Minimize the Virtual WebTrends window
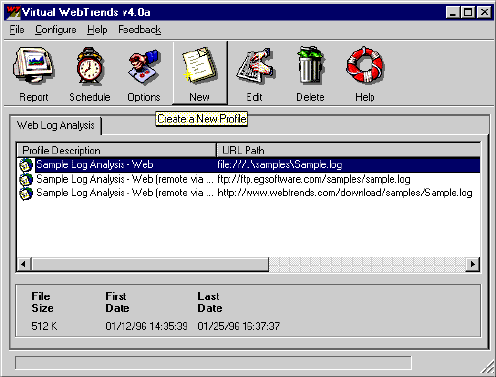This screenshot has height=377, width=496. pyautogui.click(x=452, y=13)
